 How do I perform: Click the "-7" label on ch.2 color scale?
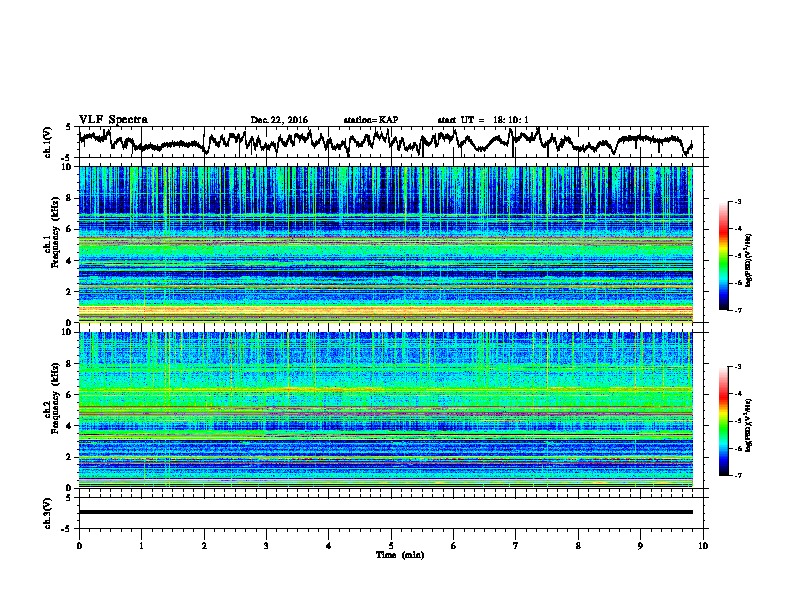738,475
